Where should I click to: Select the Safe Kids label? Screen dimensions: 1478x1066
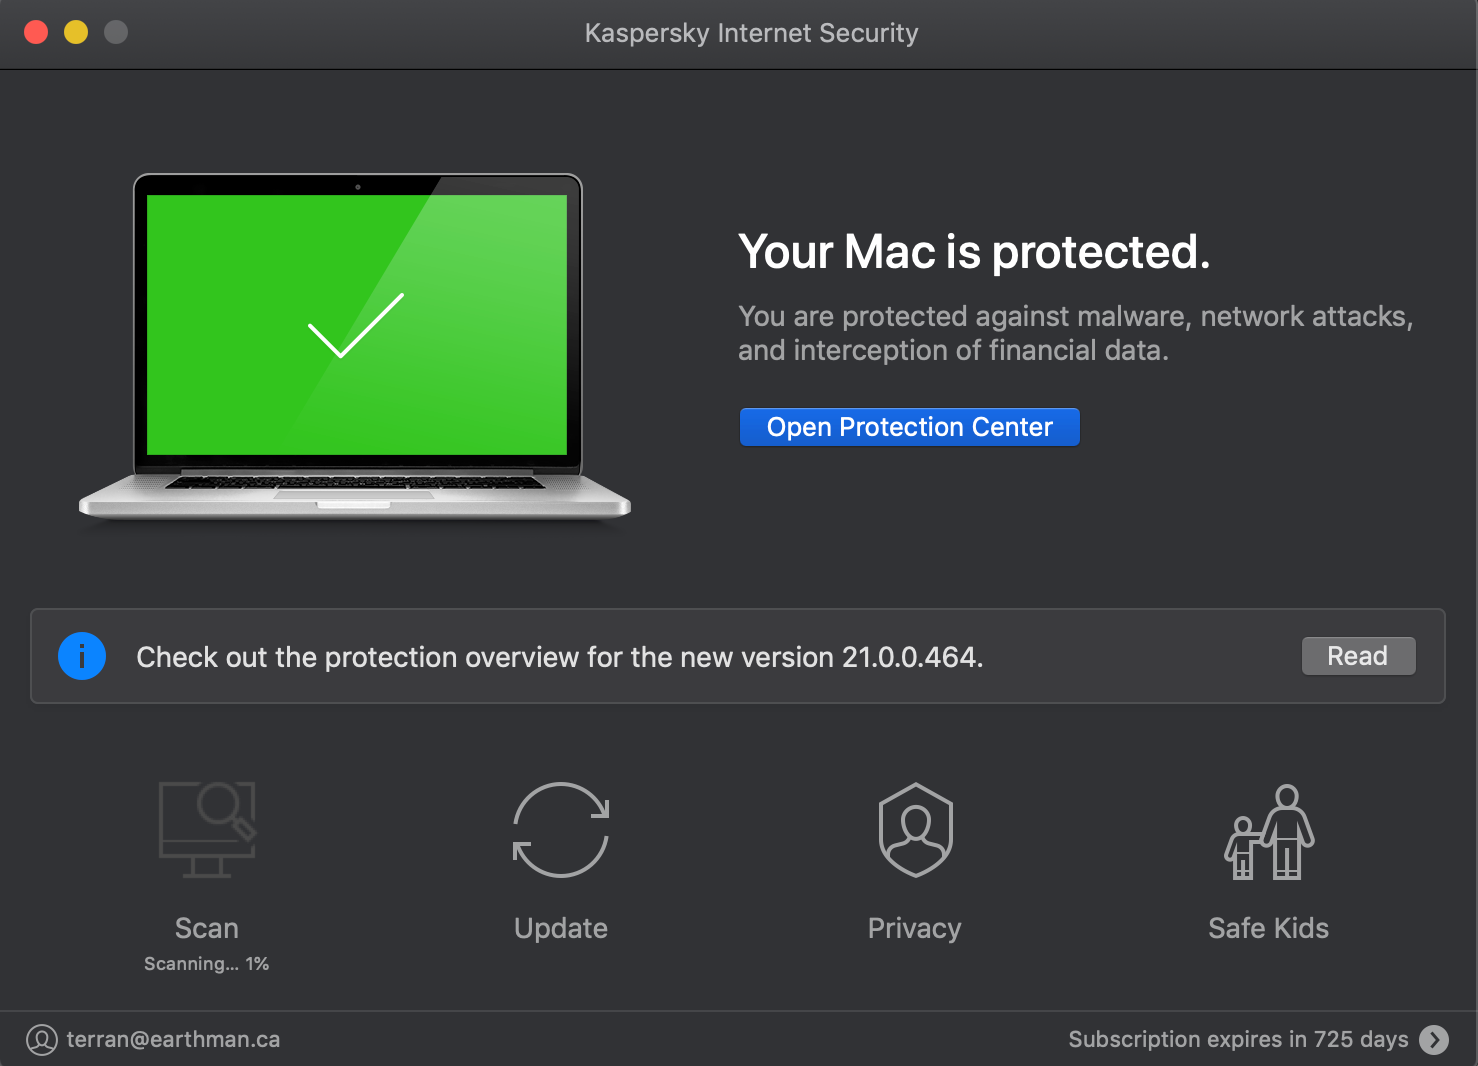1269,928
